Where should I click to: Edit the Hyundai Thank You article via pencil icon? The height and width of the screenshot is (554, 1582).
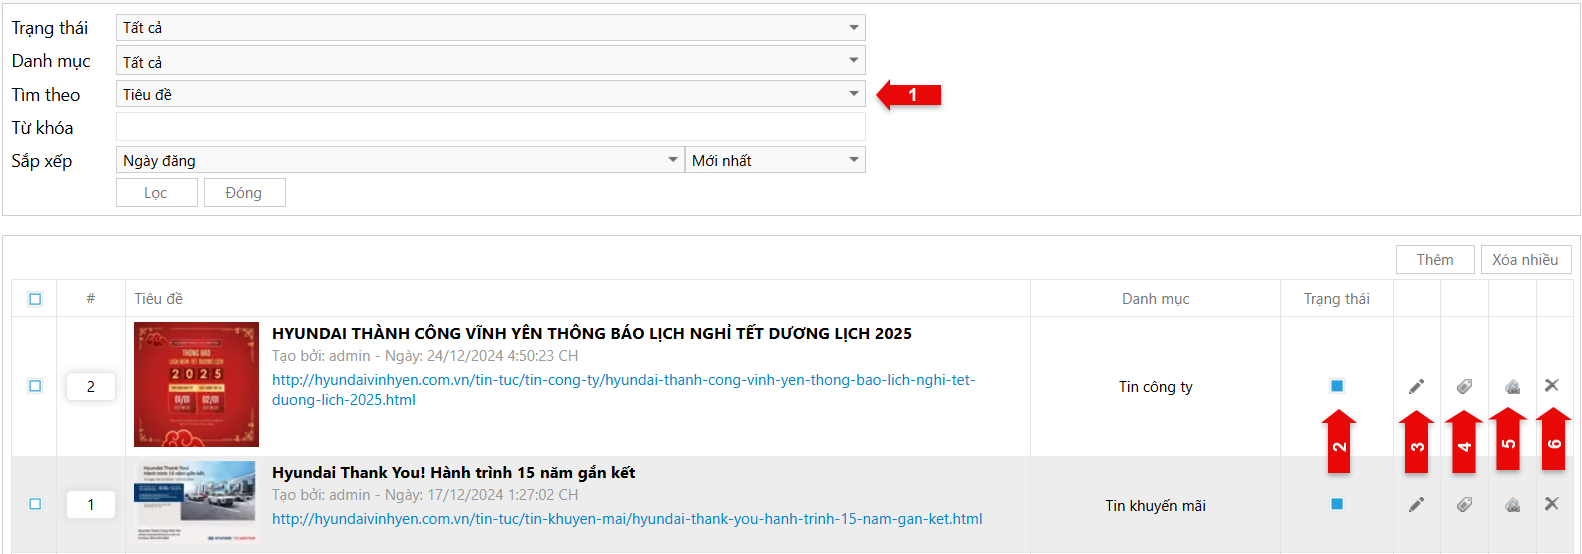(1416, 505)
